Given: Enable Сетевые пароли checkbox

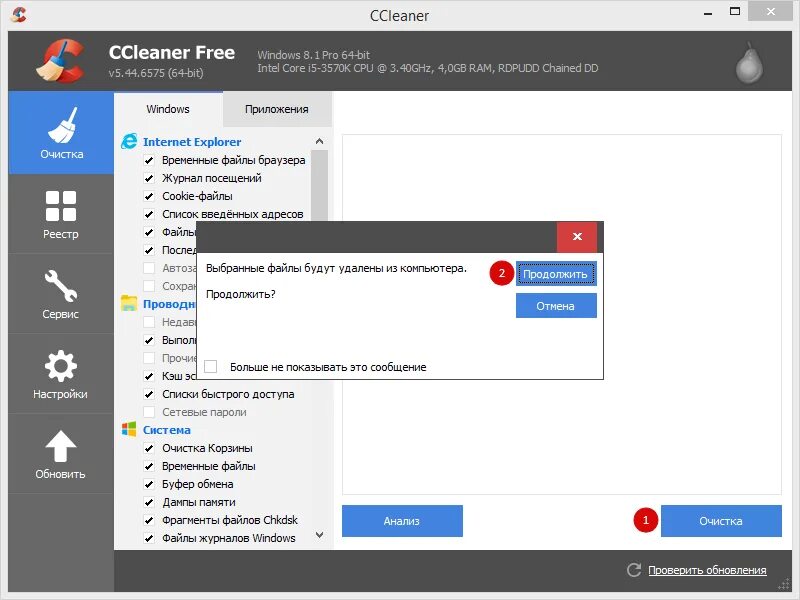Looking at the screenshot, I should (149, 412).
